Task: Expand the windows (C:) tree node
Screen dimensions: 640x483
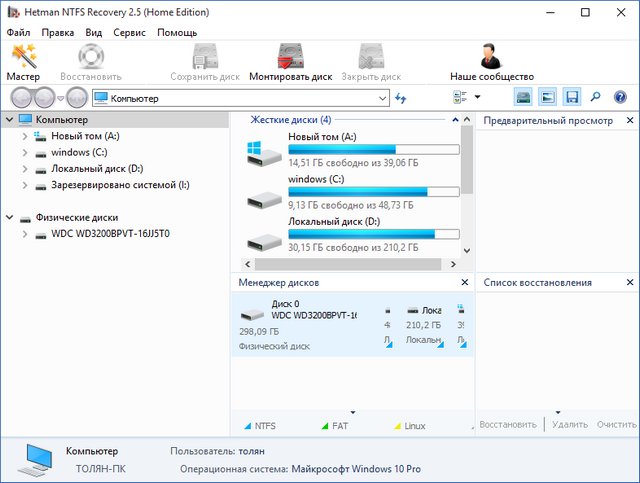Action: (25, 153)
